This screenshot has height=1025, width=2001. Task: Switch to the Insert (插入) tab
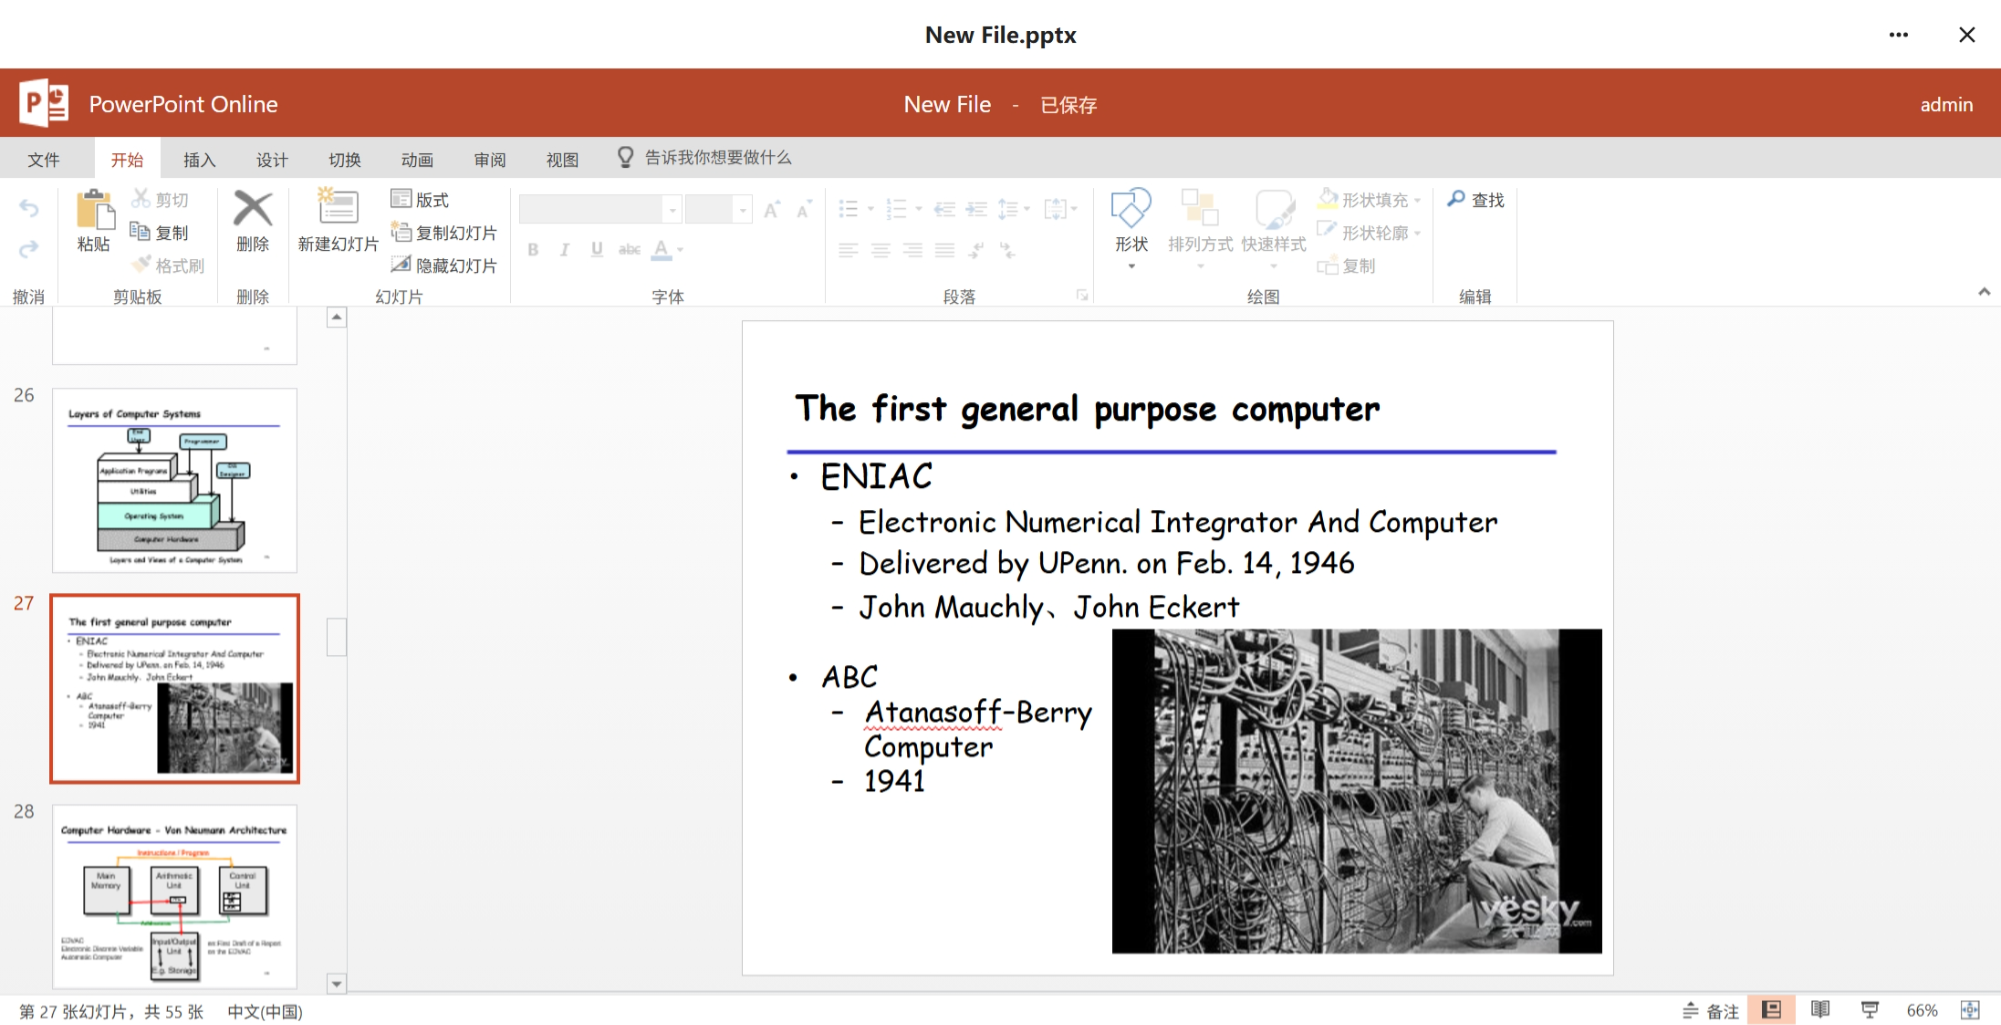(199, 160)
